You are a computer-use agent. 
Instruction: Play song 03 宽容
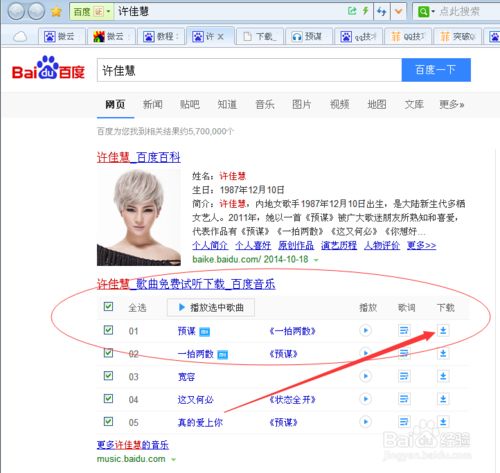pos(365,376)
